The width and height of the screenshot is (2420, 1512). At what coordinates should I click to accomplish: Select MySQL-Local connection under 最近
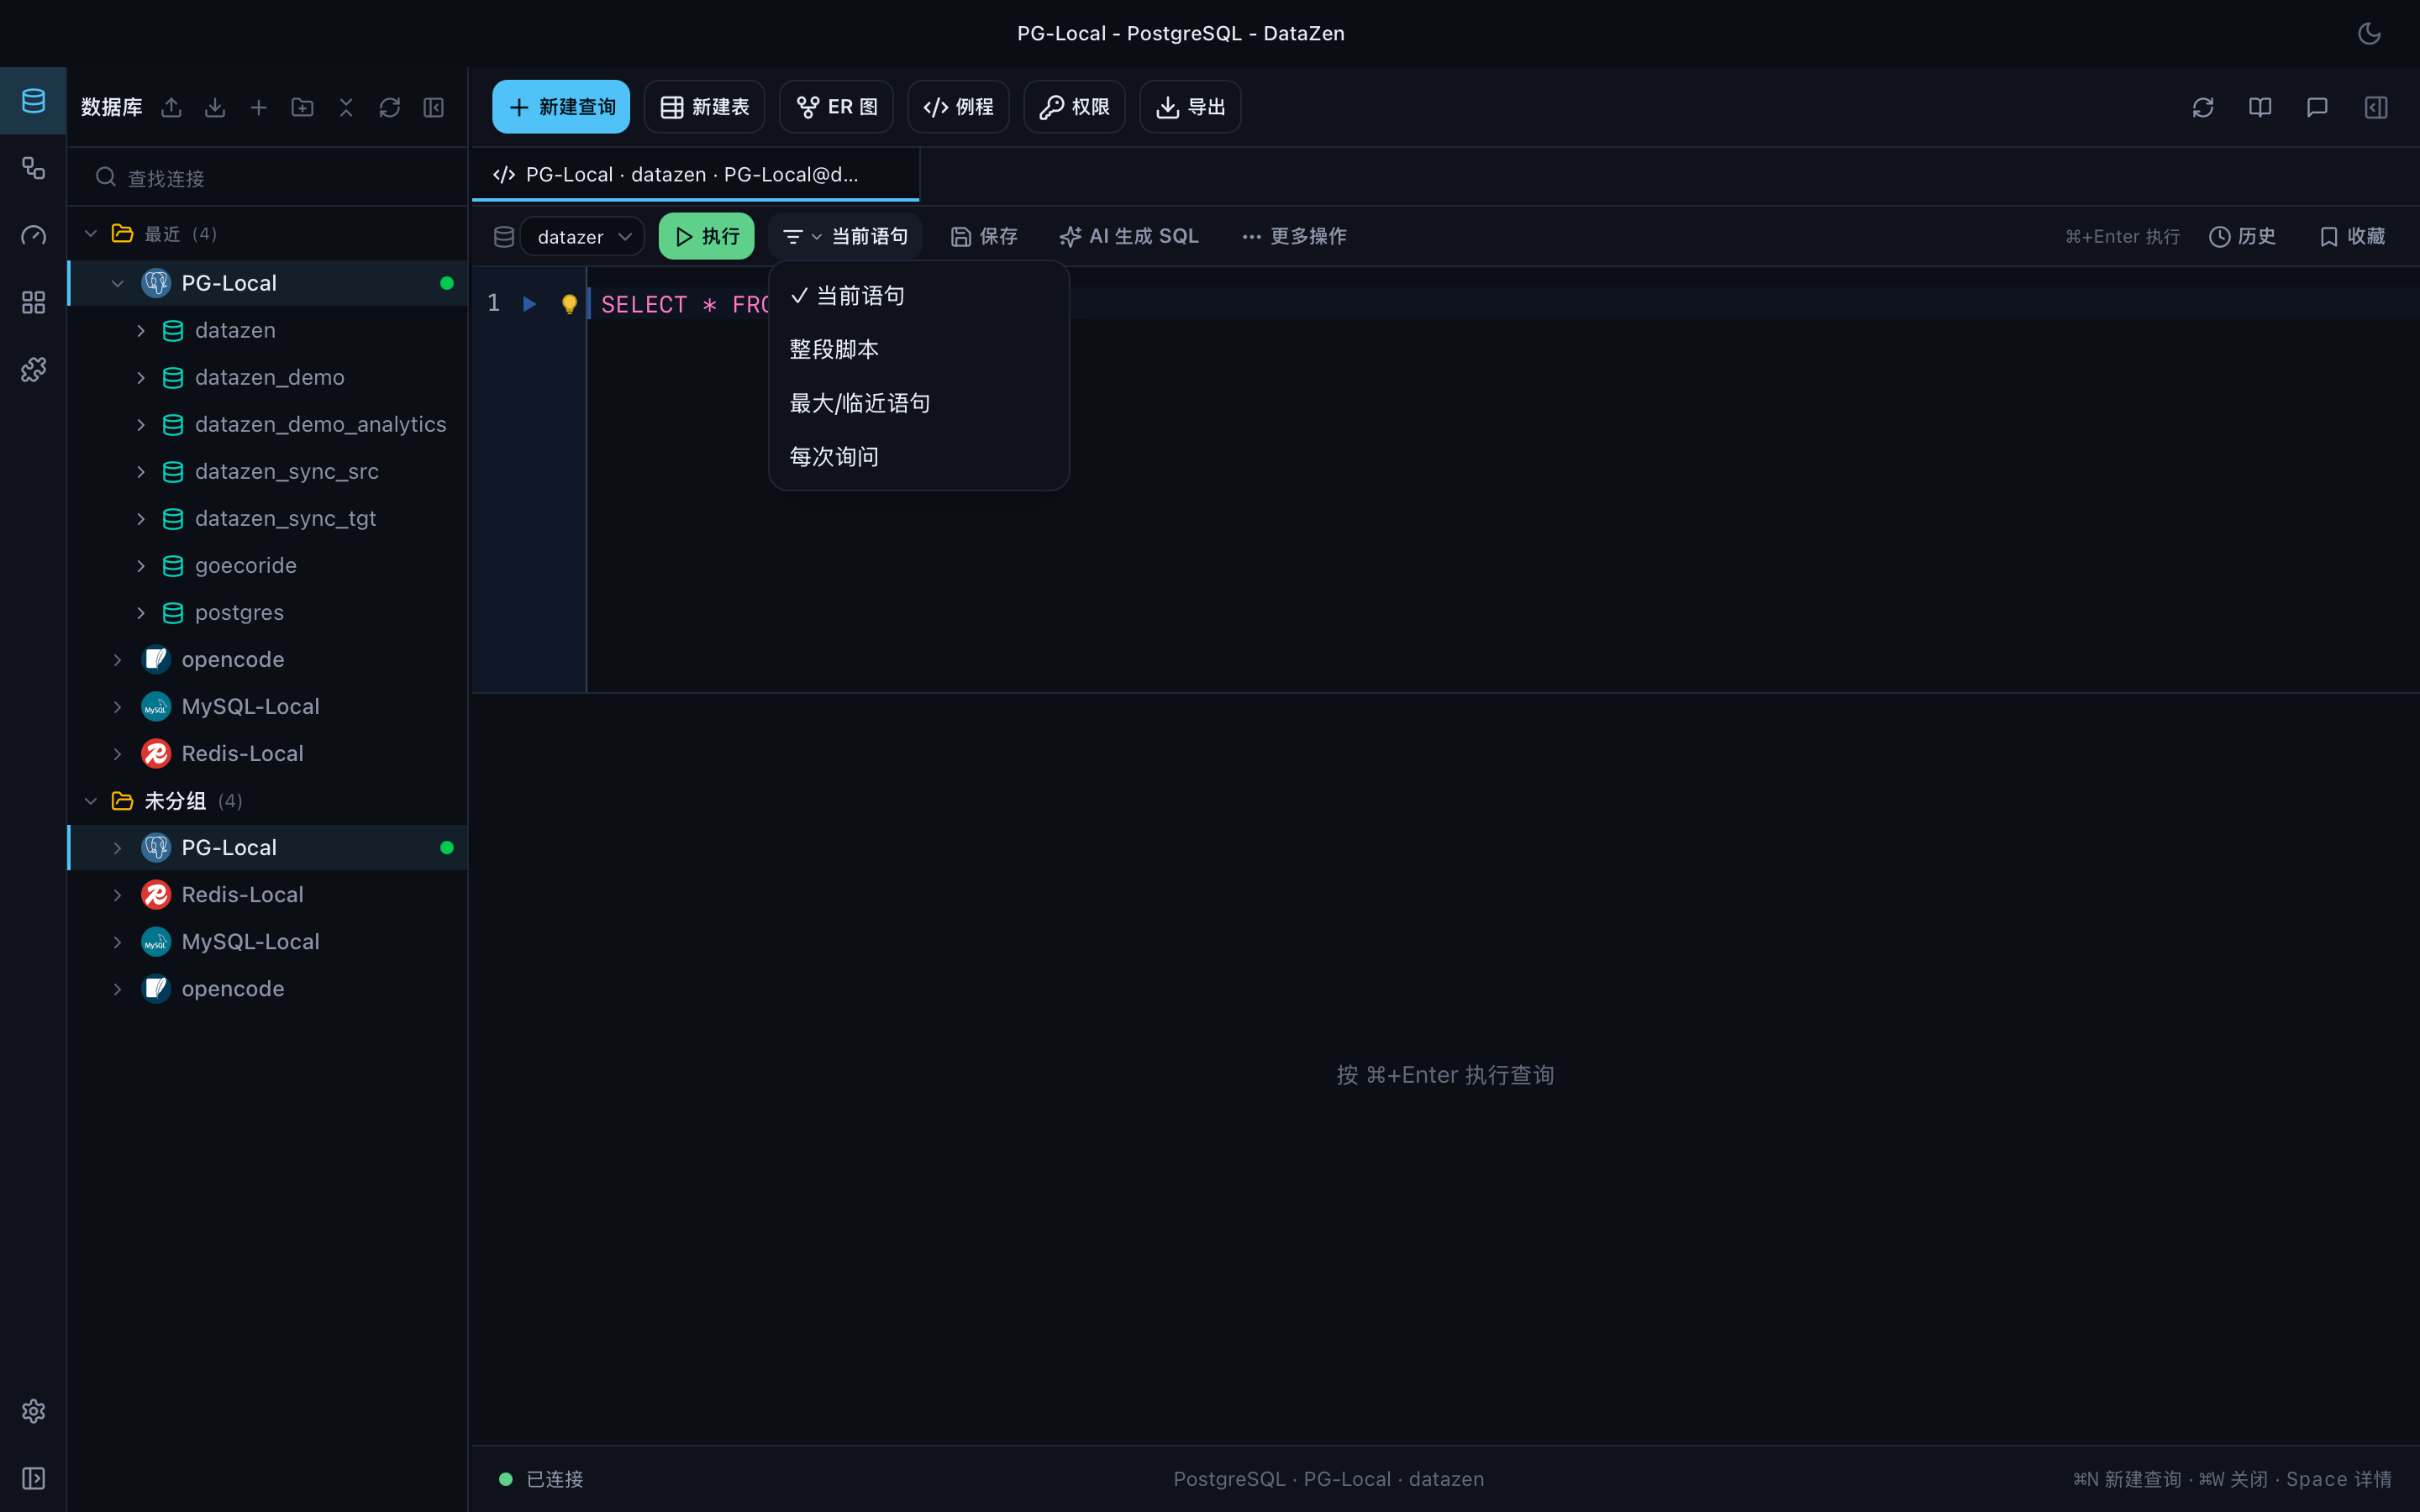(268, 706)
